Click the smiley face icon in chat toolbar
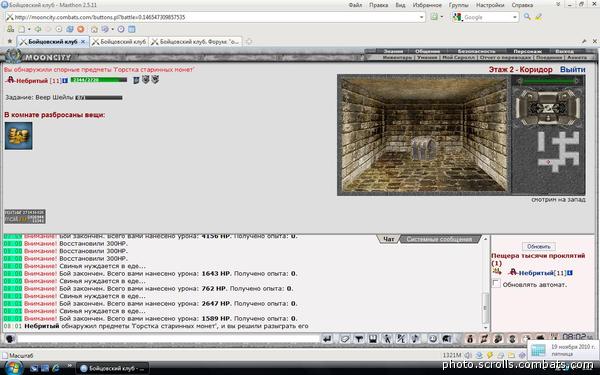The width and height of the screenshot is (600, 375). pyautogui.click(x=433, y=339)
